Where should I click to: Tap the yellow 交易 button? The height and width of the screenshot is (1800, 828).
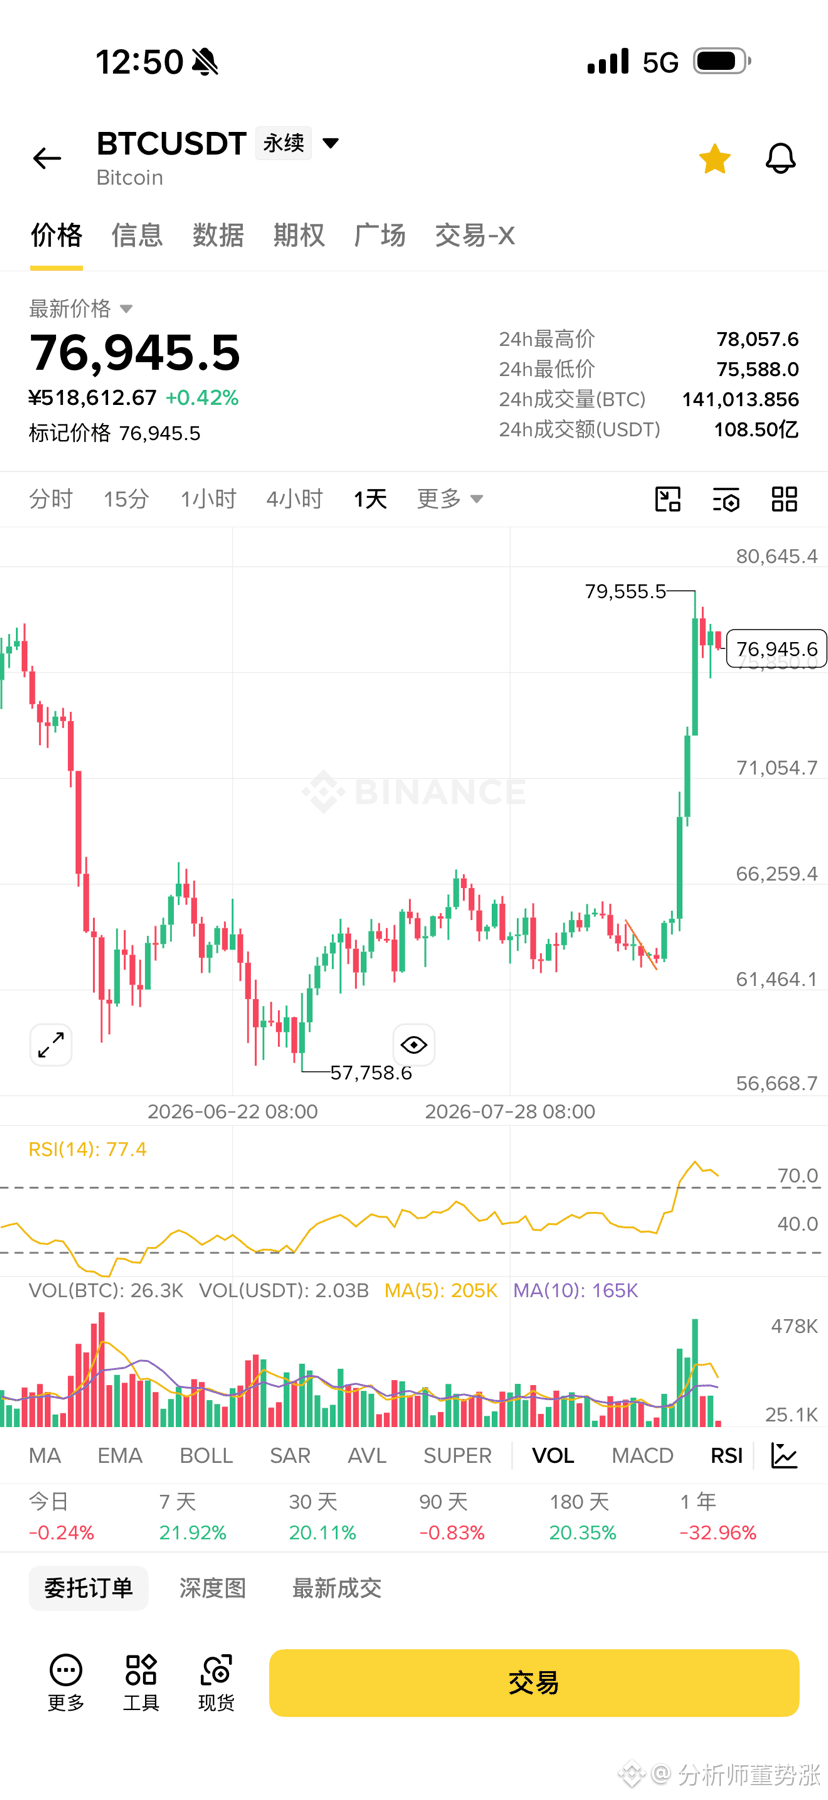[x=534, y=1683]
